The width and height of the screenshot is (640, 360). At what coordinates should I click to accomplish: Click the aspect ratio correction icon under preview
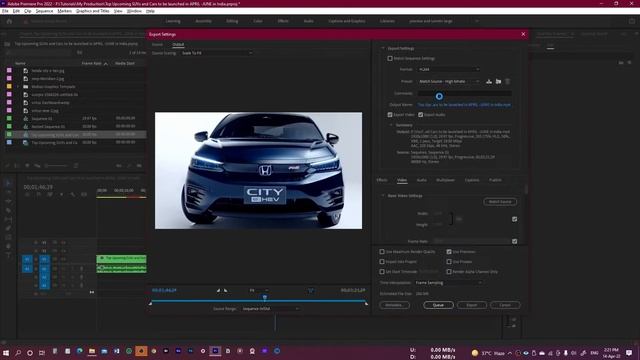click(x=311, y=291)
